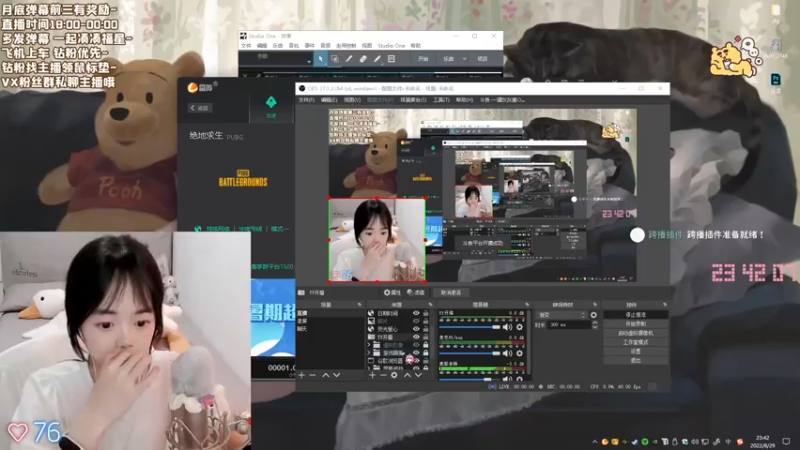Open the OBS 场景集合(S) menu
This screenshot has width=800, height=450.
coord(413,100)
